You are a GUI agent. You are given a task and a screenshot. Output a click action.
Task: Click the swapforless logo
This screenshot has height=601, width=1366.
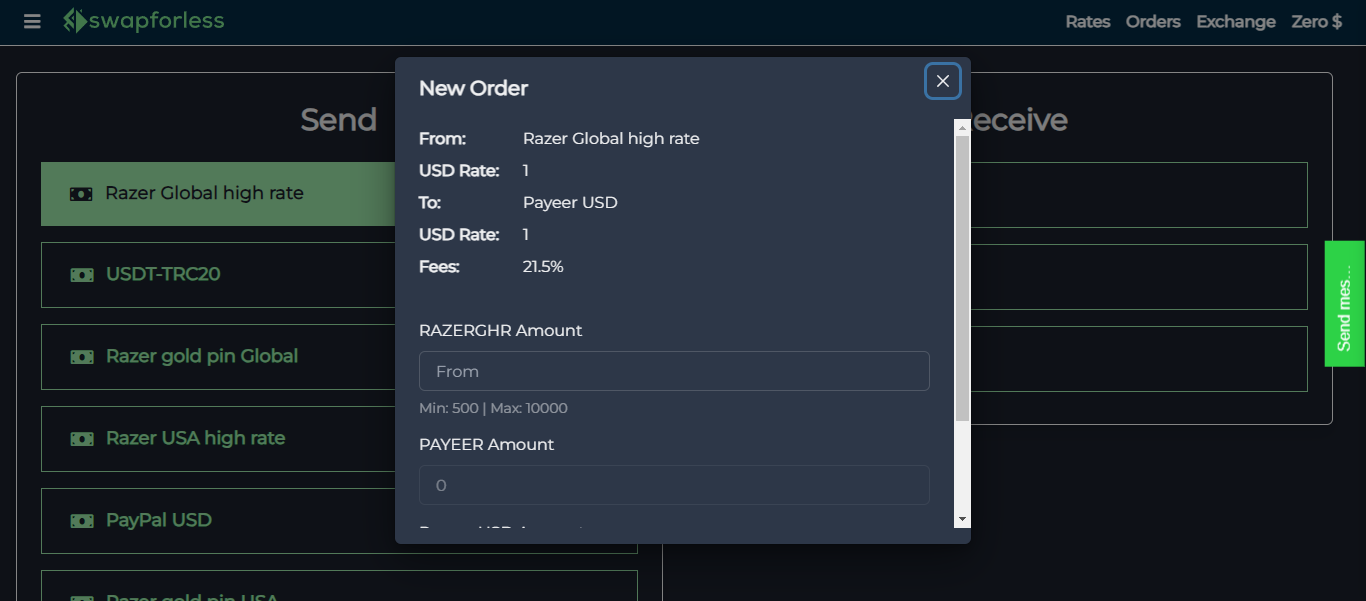click(x=143, y=21)
